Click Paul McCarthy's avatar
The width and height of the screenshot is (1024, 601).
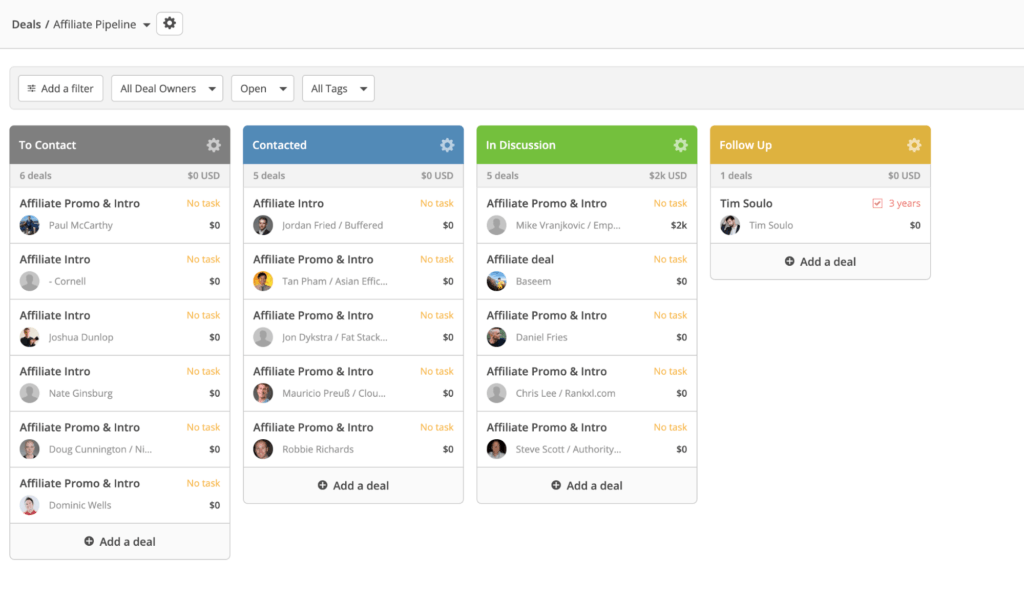30,225
